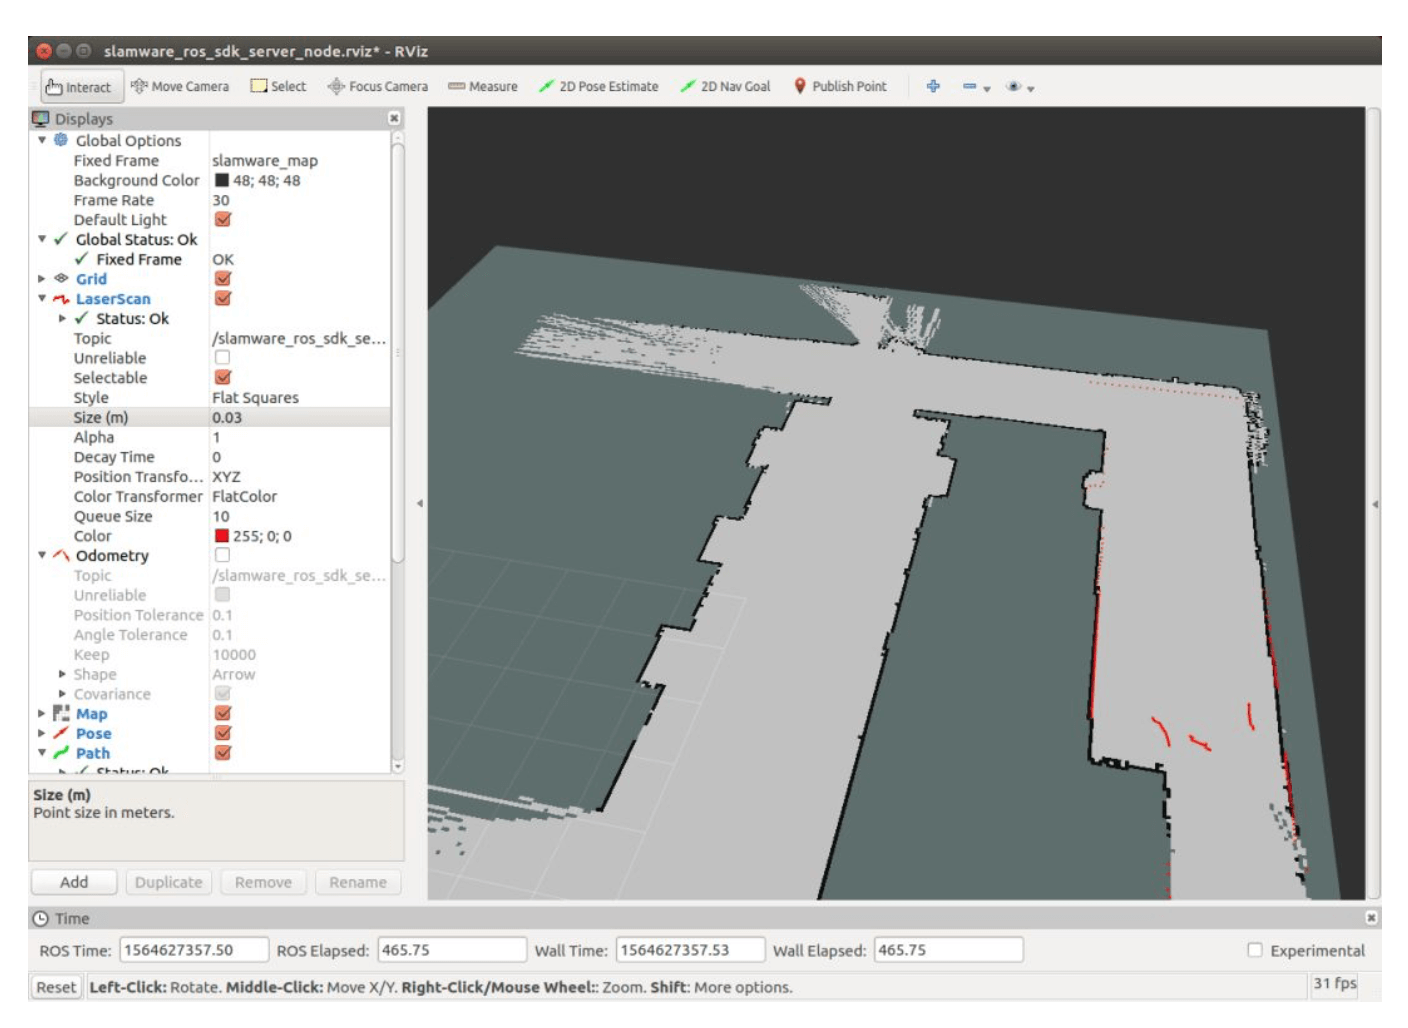Toggle the LaserScan Unreliable checkbox
This screenshot has width=1408, height=1028.
(222, 358)
